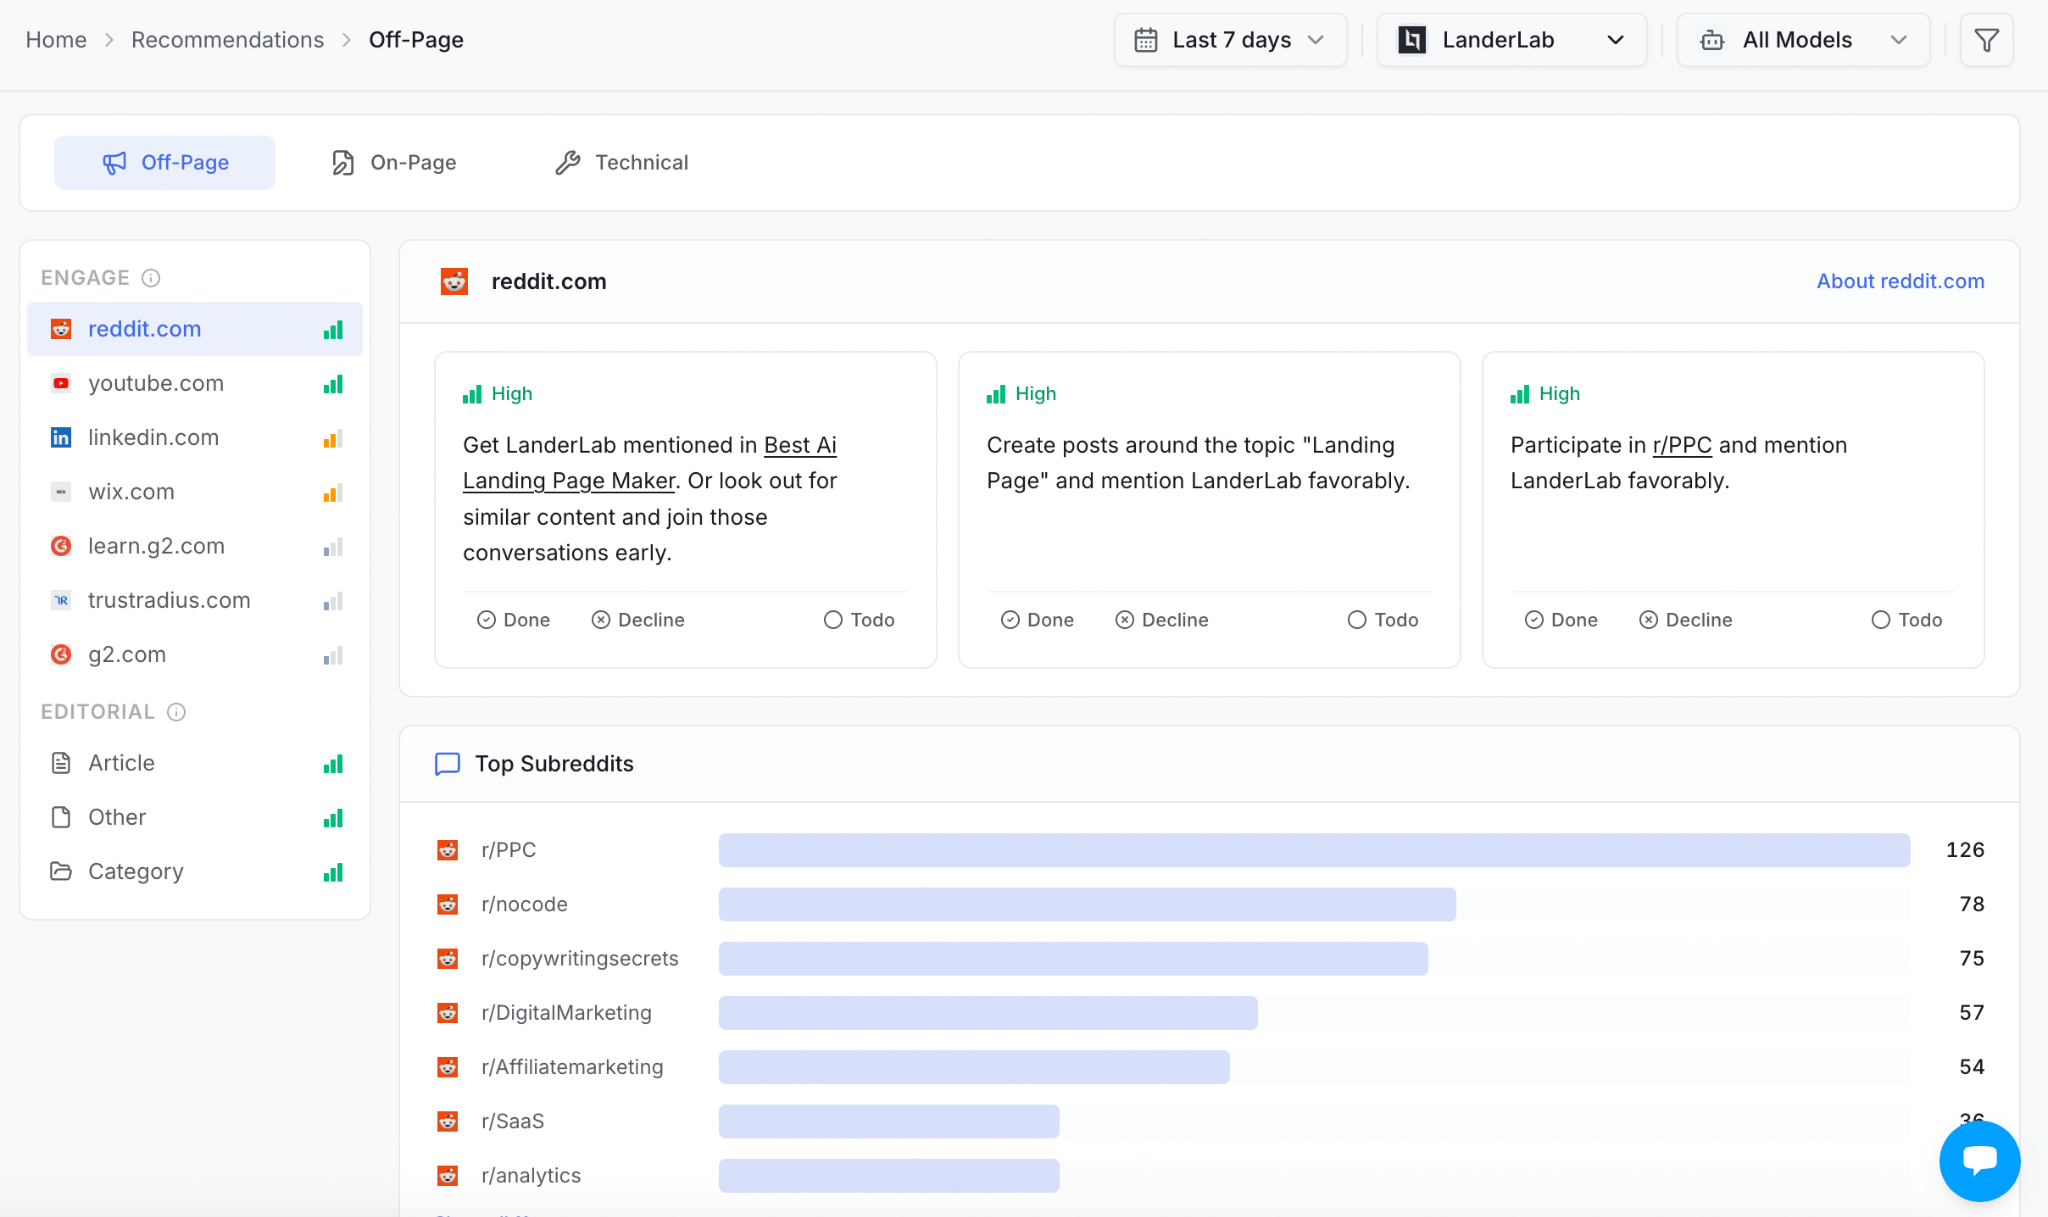Go to Recommendations in the breadcrumb
The image size is (2048, 1217).
(227, 40)
